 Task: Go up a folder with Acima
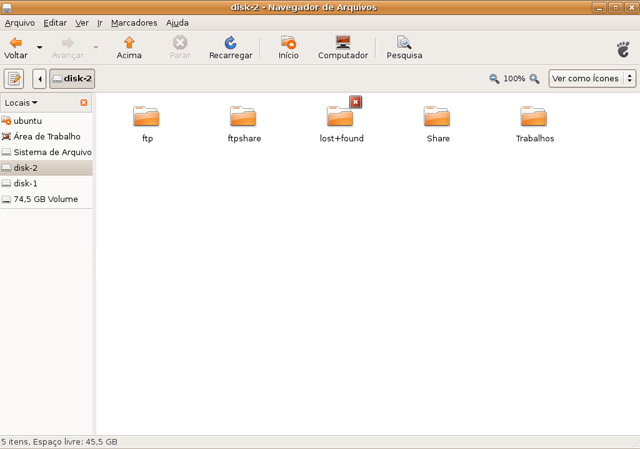[129, 48]
